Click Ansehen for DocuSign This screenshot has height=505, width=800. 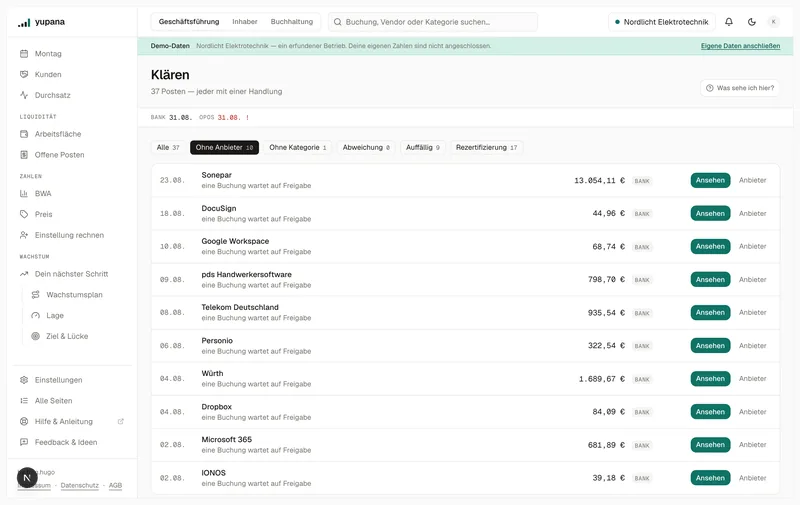710,214
